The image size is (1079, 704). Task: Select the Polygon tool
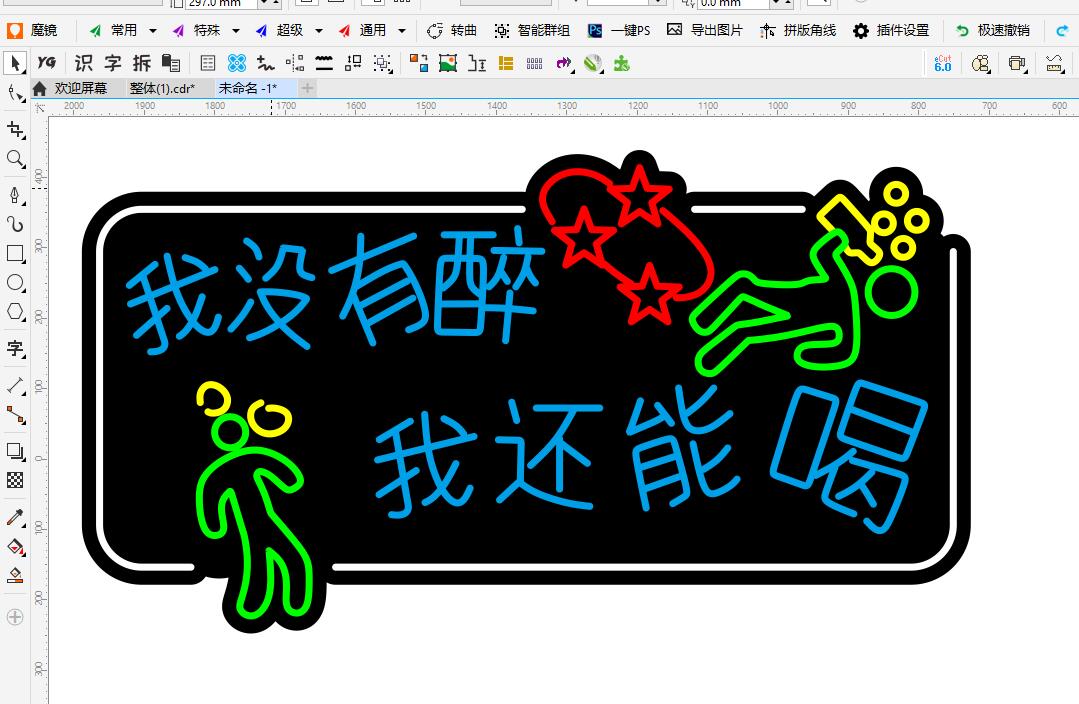[14, 312]
